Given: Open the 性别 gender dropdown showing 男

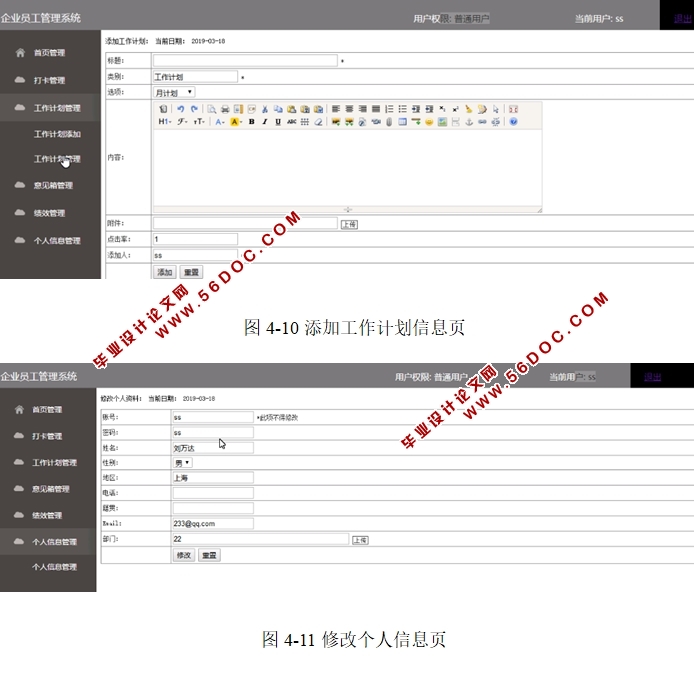Looking at the screenshot, I should pyautogui.click(x=183, y=462).
